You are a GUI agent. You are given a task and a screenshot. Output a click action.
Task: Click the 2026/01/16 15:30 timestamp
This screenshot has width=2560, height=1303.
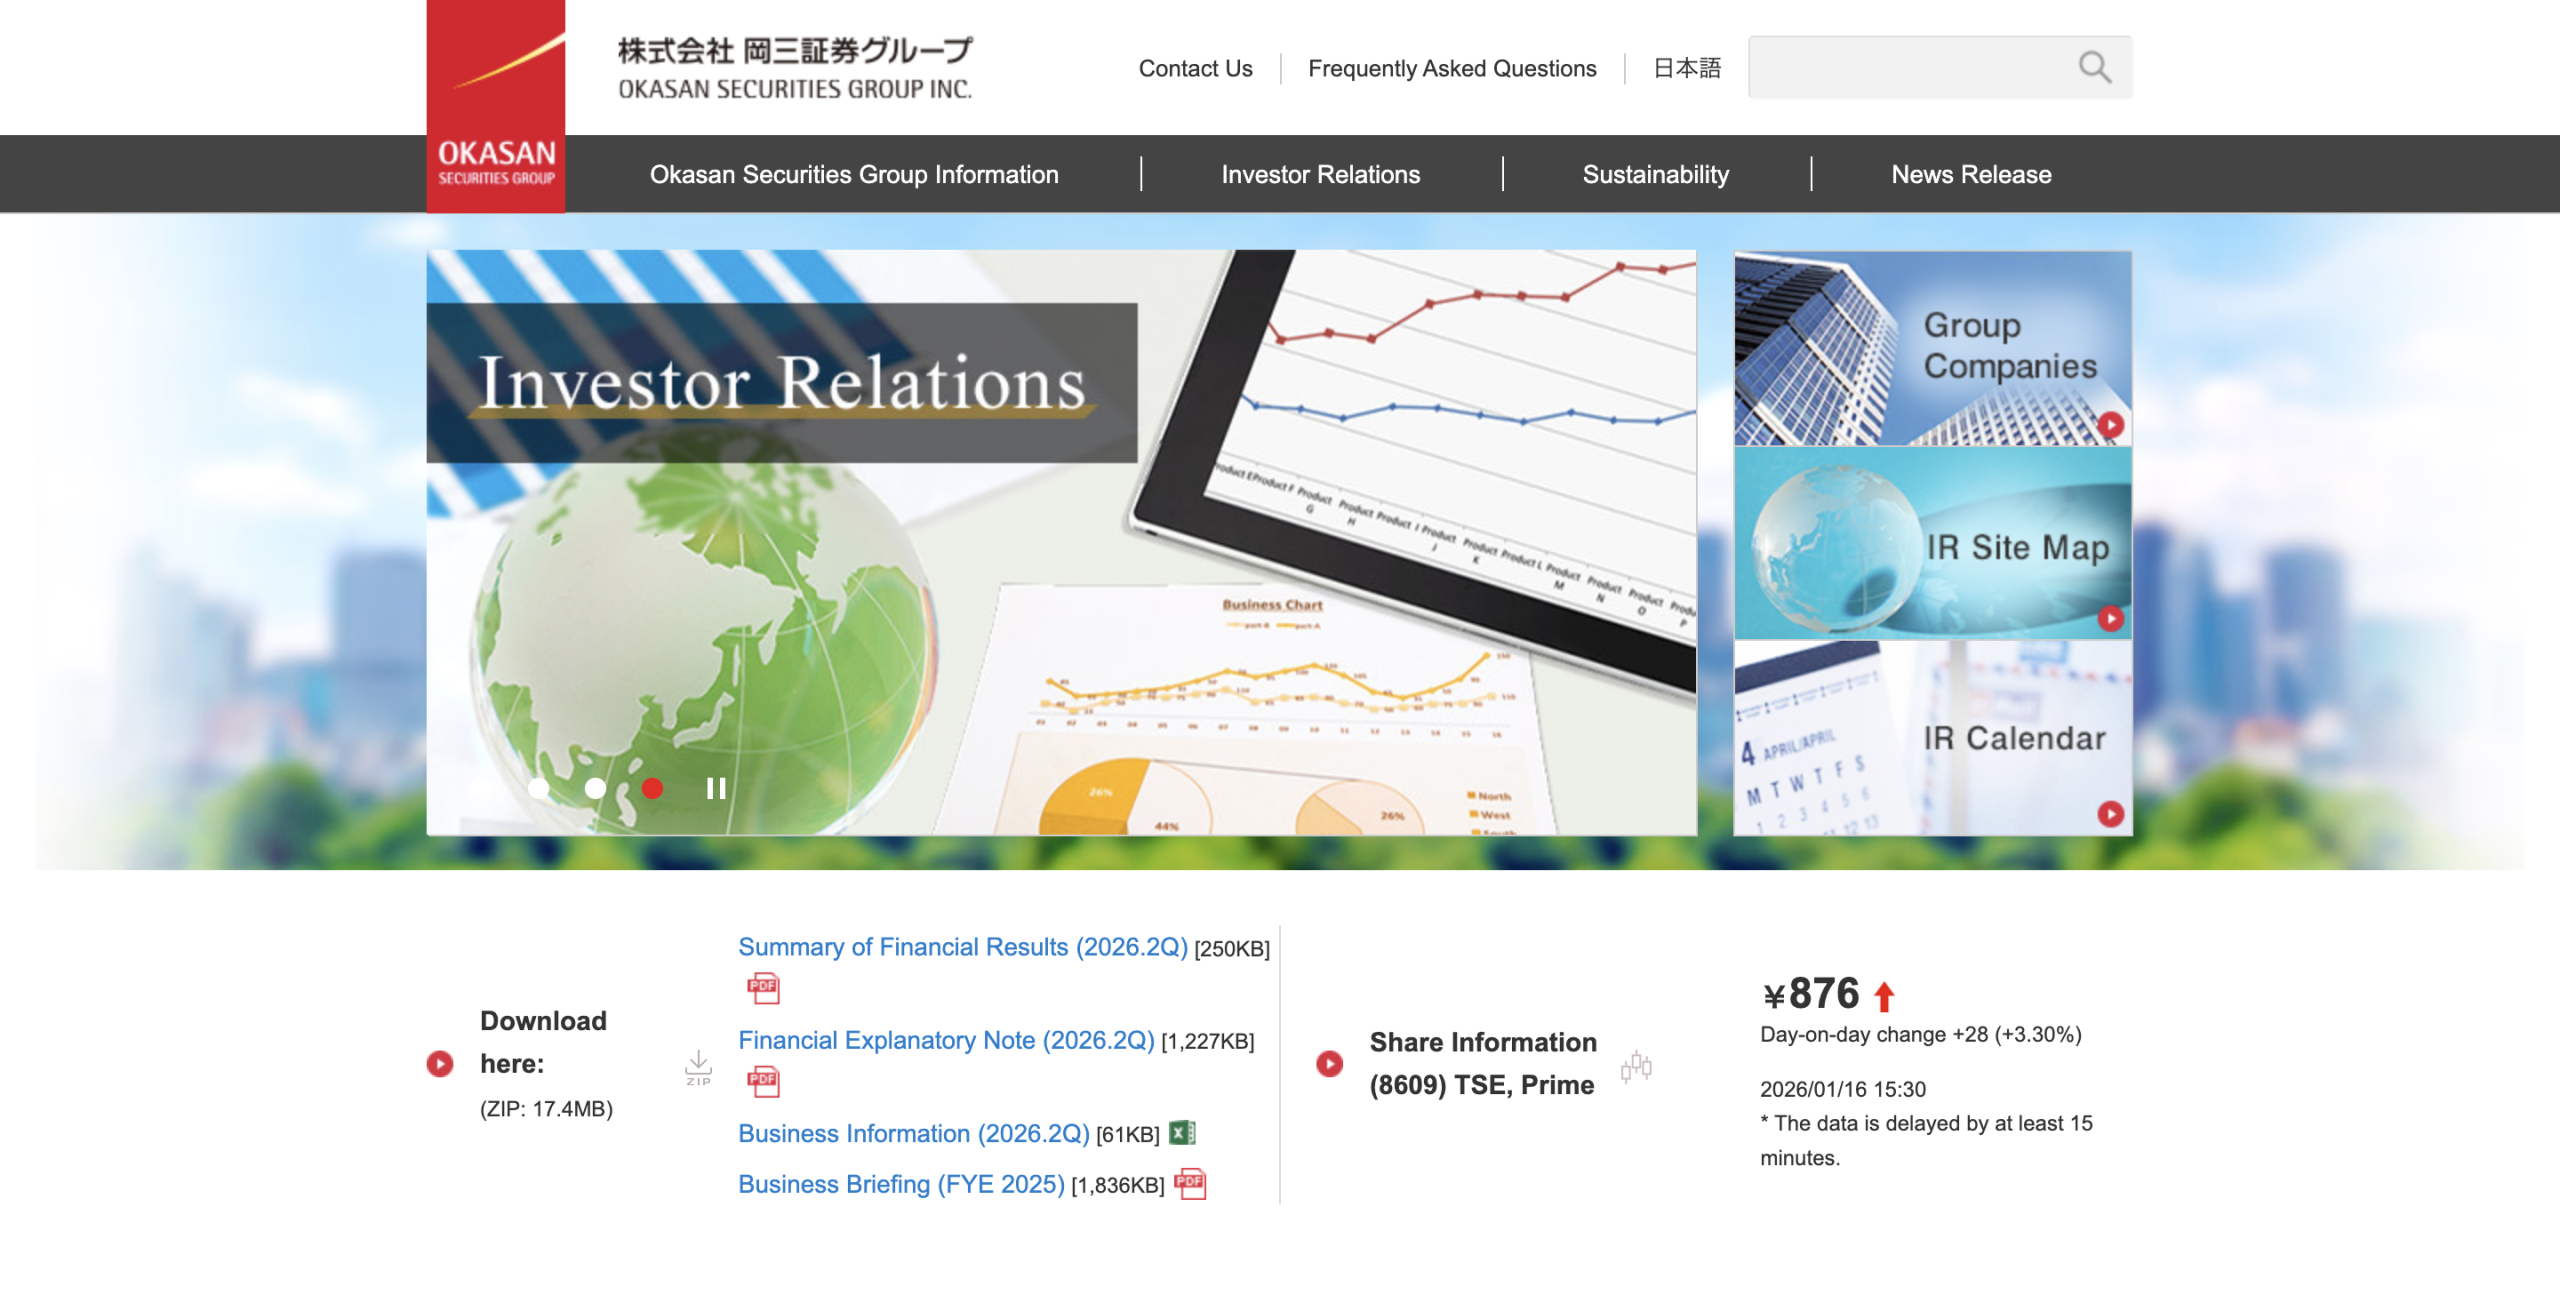(1843, 1089)
